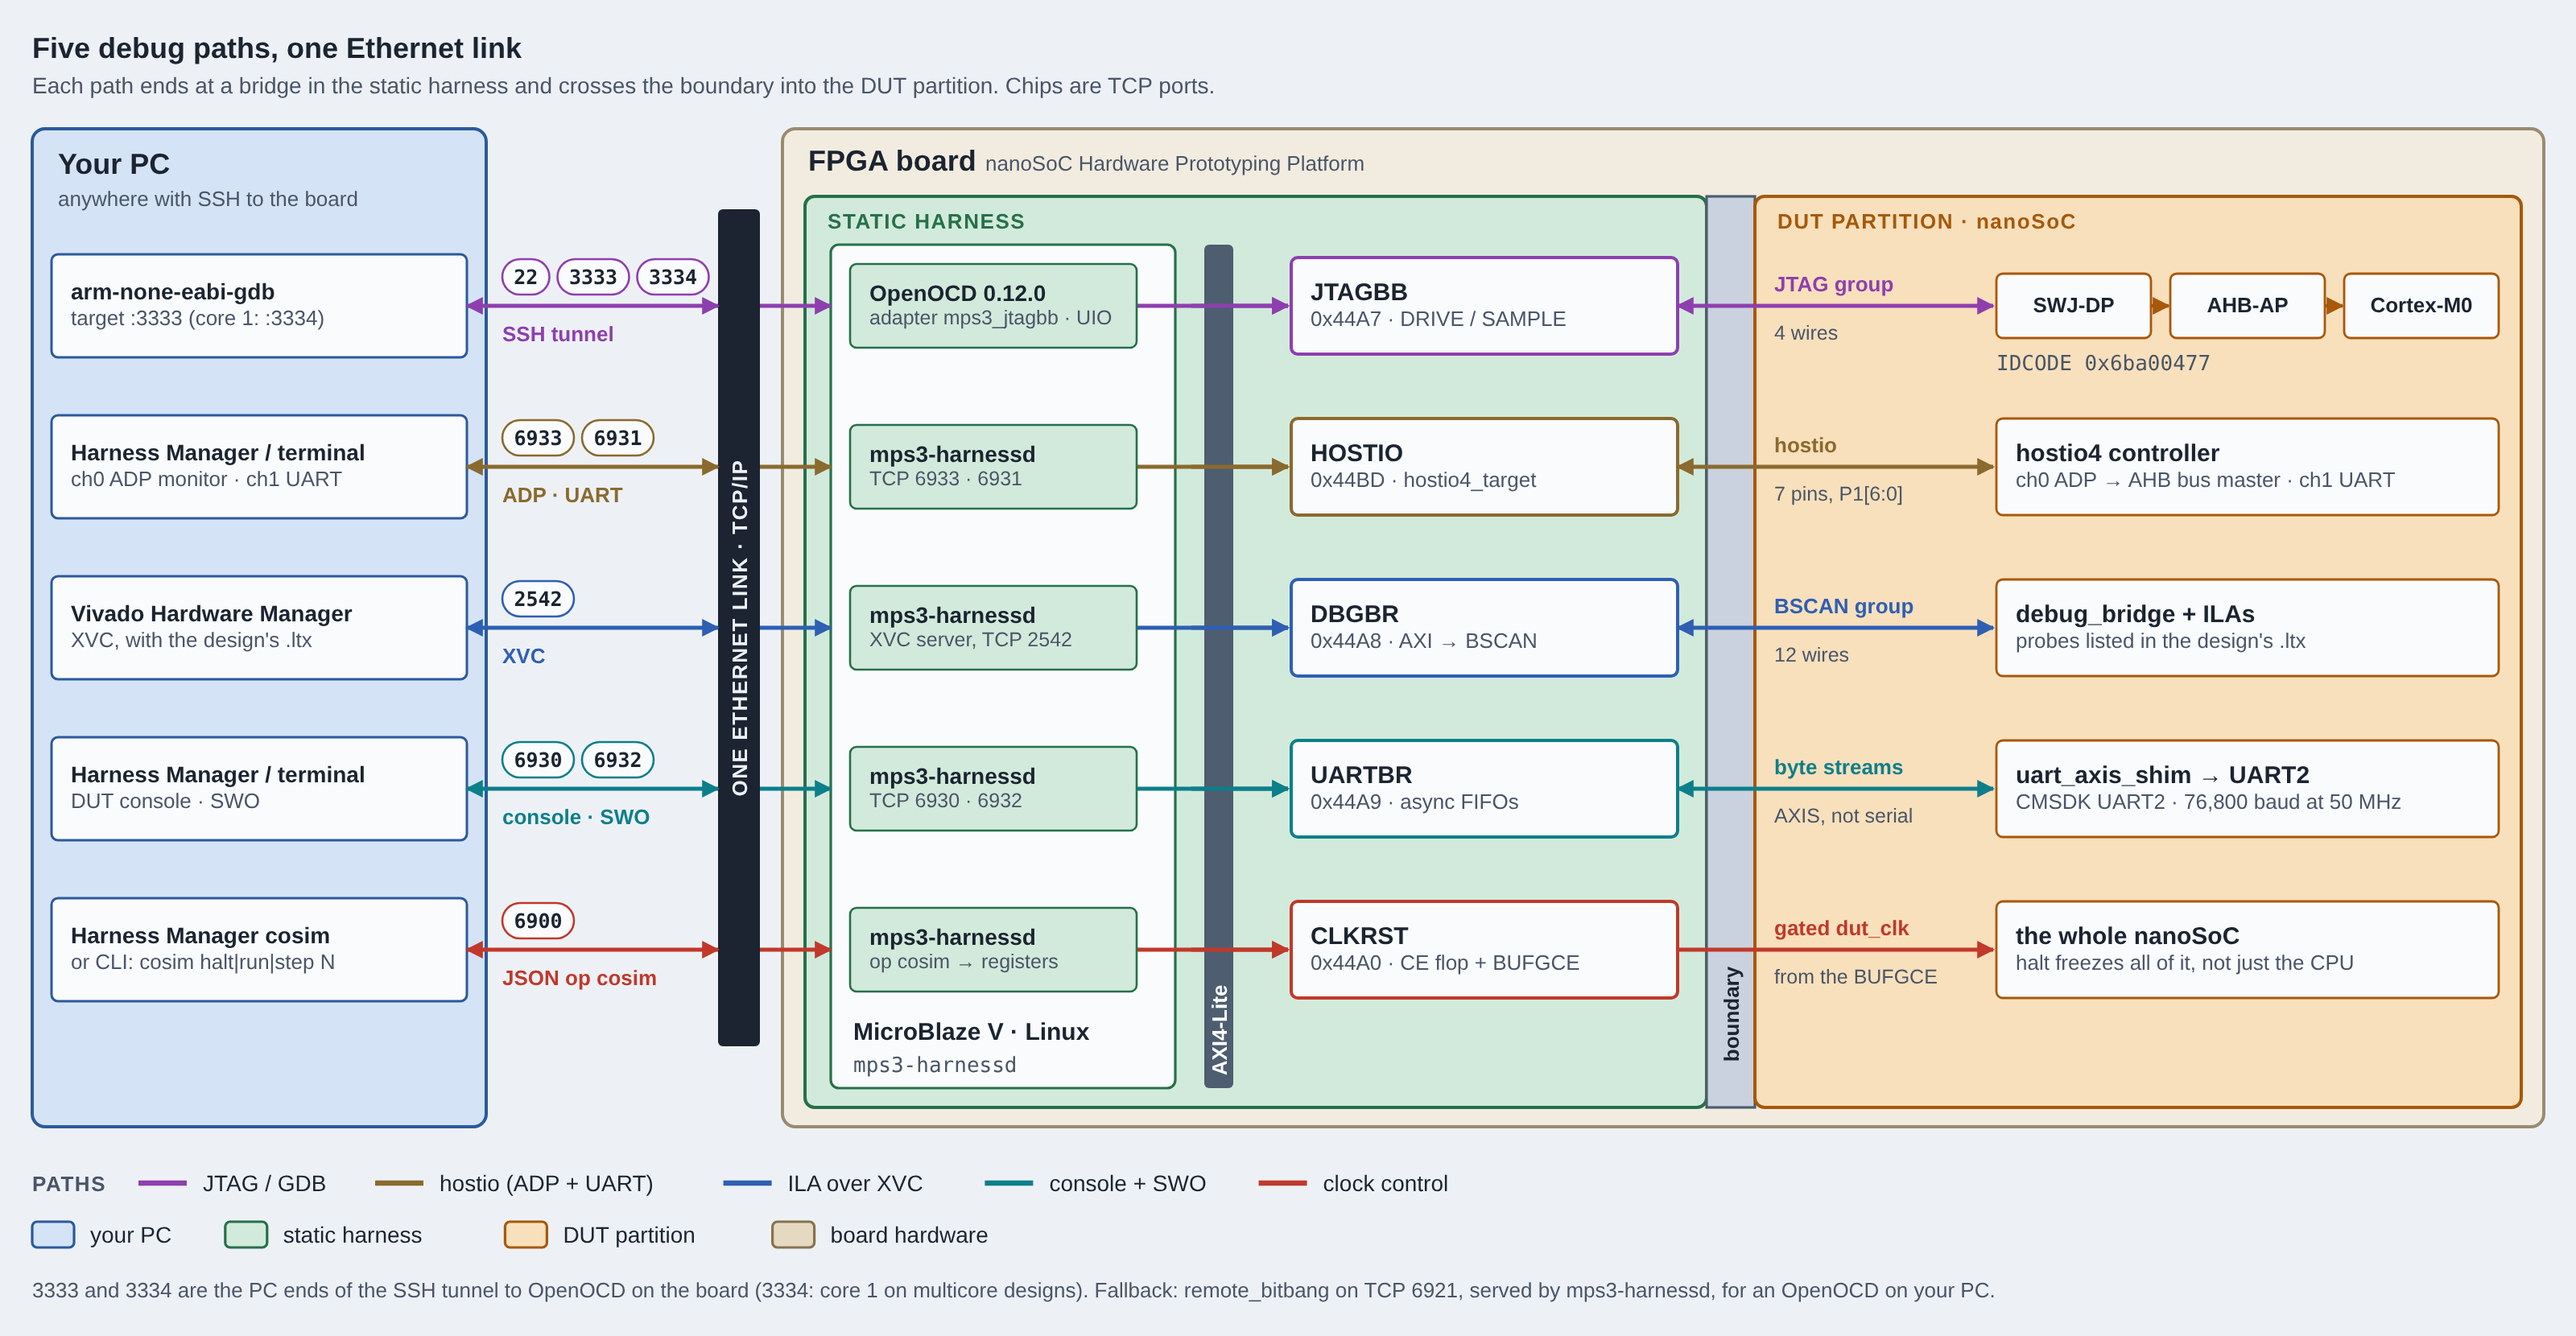Click the Harness Manager cosim box
The width and height of the screenshot is (2576, 1336).
click(259, 949)
